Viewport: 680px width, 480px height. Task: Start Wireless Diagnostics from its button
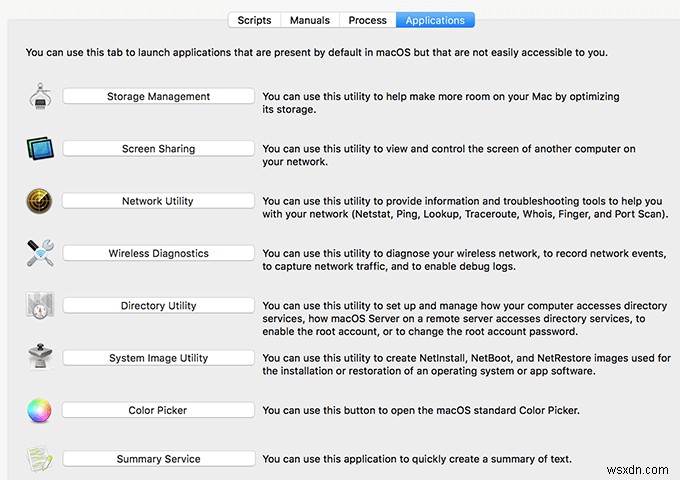(x=158, y=254)
